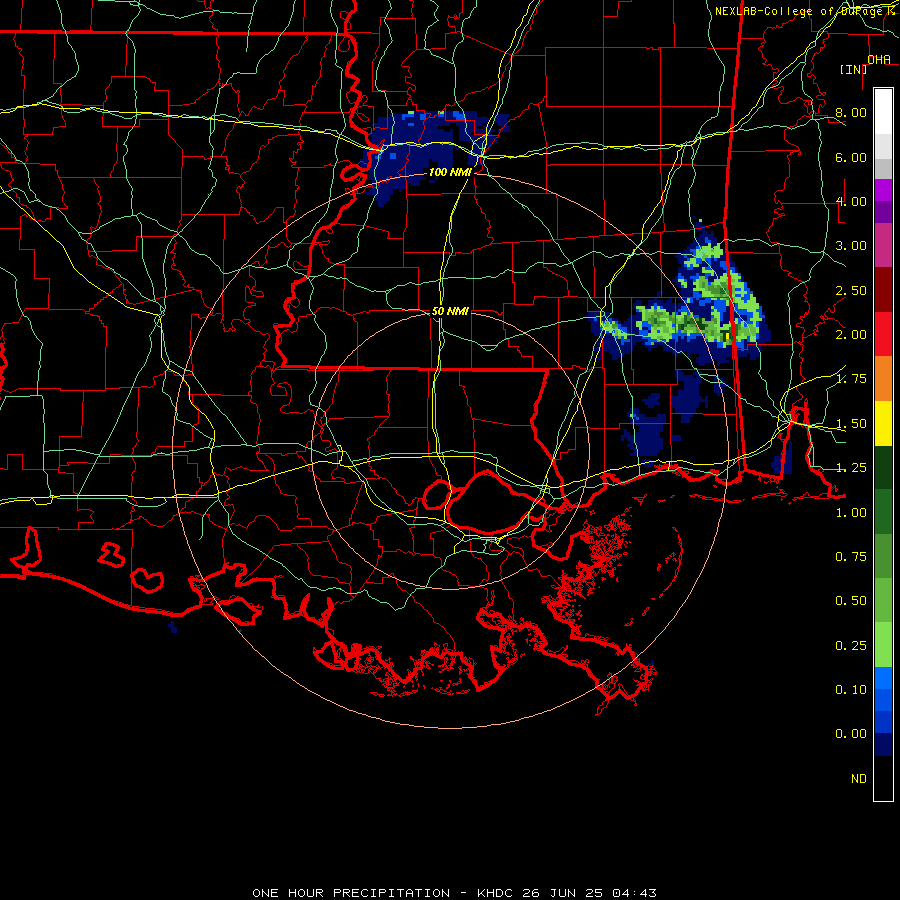This screenshot has height=900, width=900.
Task: Click the 0.10 scale value
Action: [x=851, y=690]
